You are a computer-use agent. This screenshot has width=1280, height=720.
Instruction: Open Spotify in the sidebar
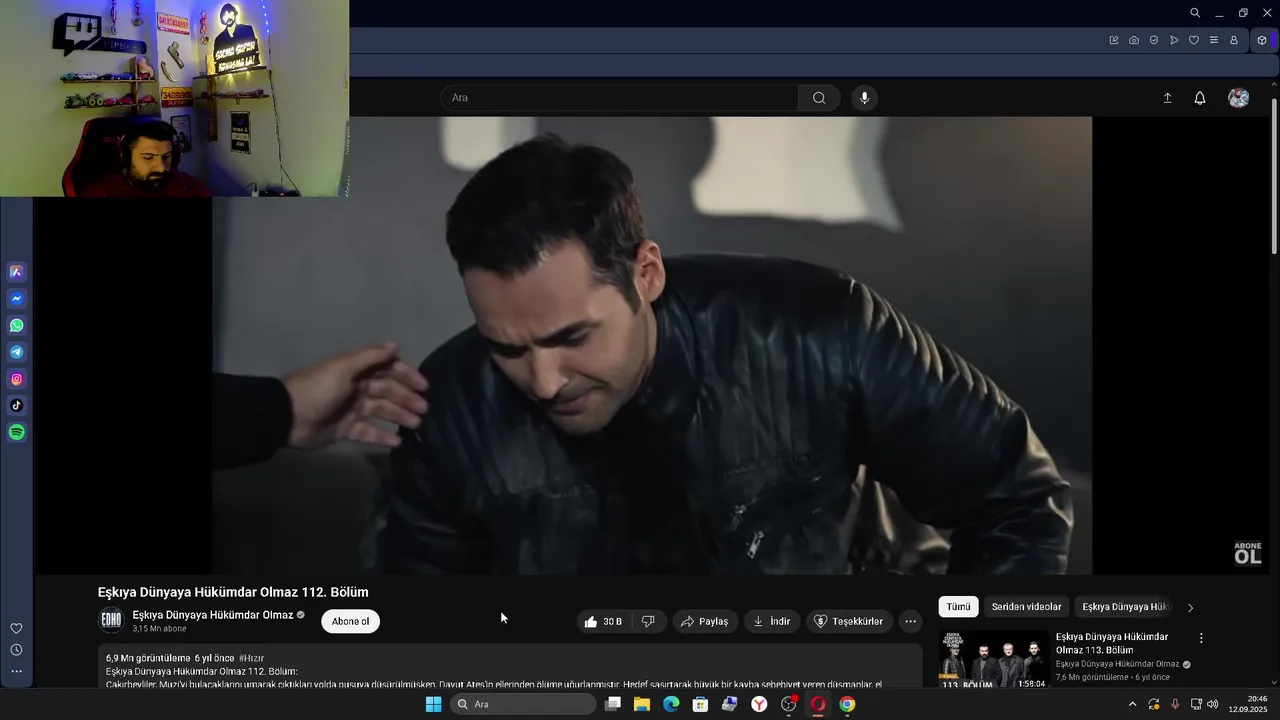pos(17,433)
